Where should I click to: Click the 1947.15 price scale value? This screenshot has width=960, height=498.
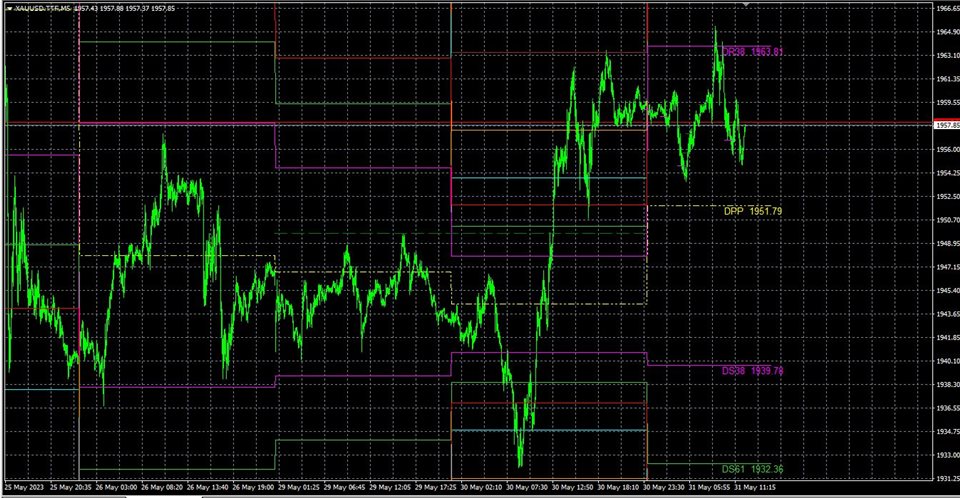pos(948,267)
